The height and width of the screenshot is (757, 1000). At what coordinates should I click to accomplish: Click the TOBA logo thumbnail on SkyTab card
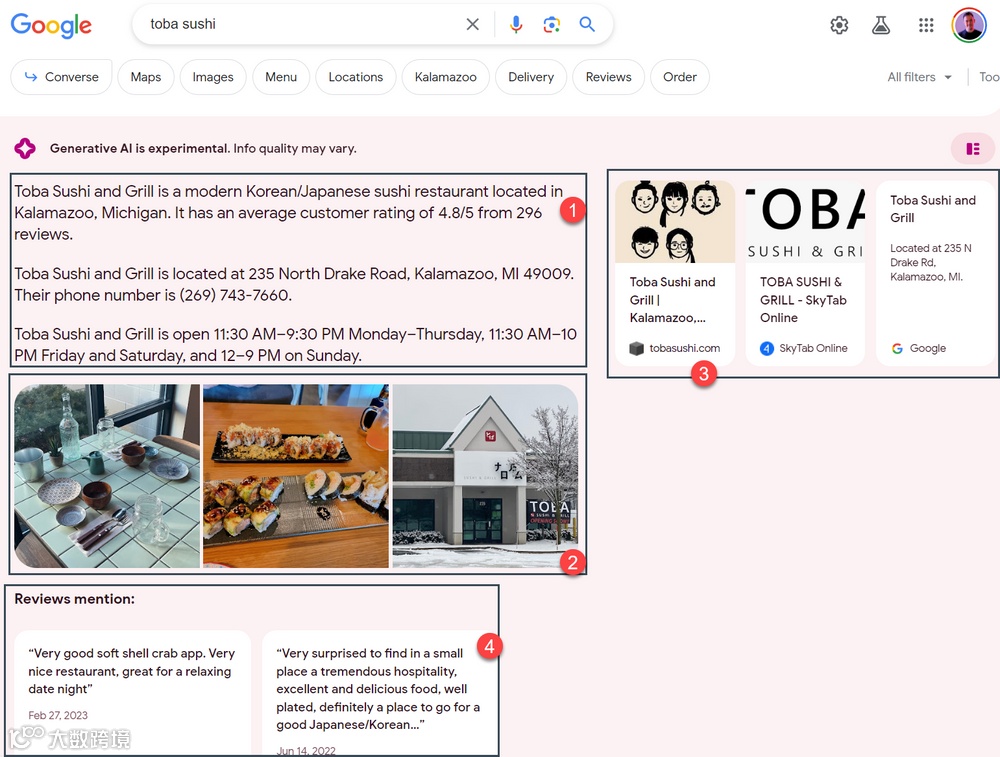pos(805,221)
